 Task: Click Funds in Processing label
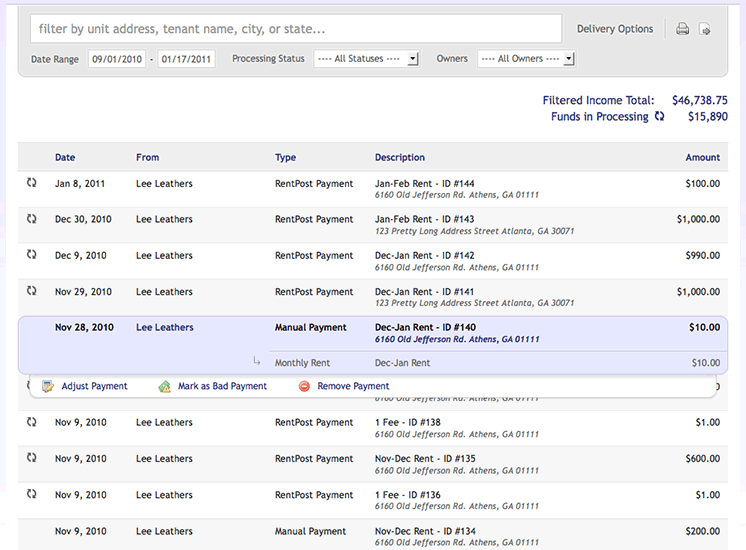coord(599,117)
